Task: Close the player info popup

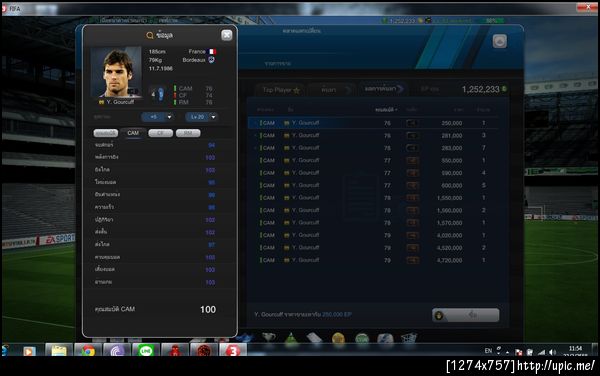Action: click(x=227, y=35)
